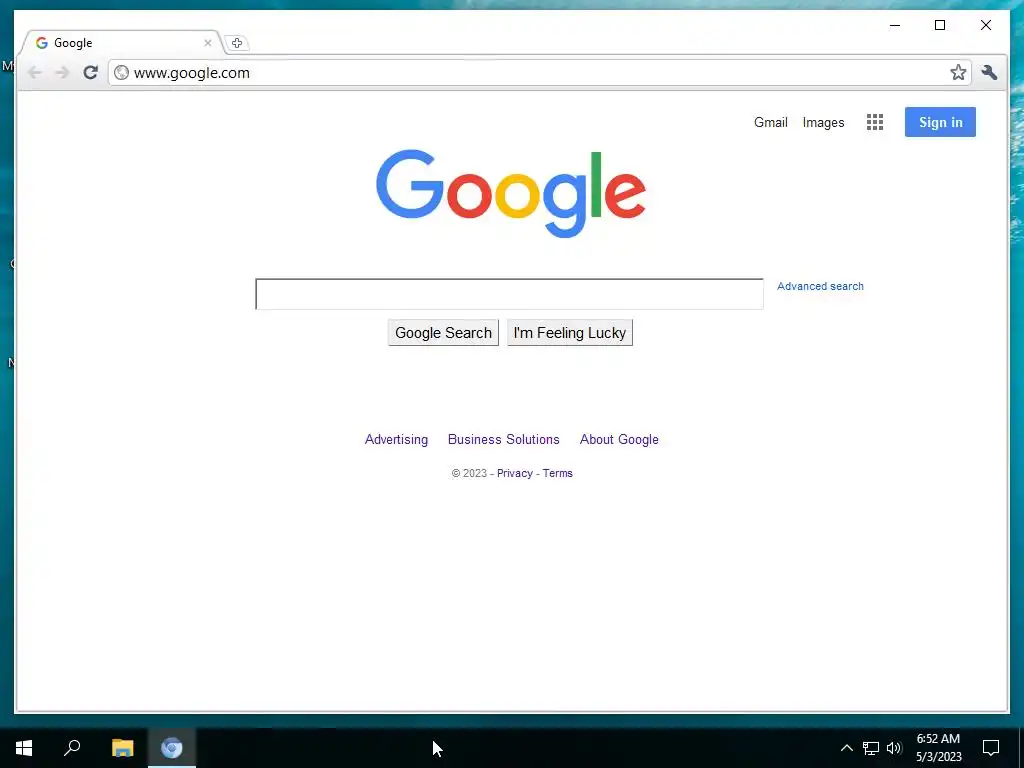
Task: Click the Google Search button
Action: coord(443,332)
